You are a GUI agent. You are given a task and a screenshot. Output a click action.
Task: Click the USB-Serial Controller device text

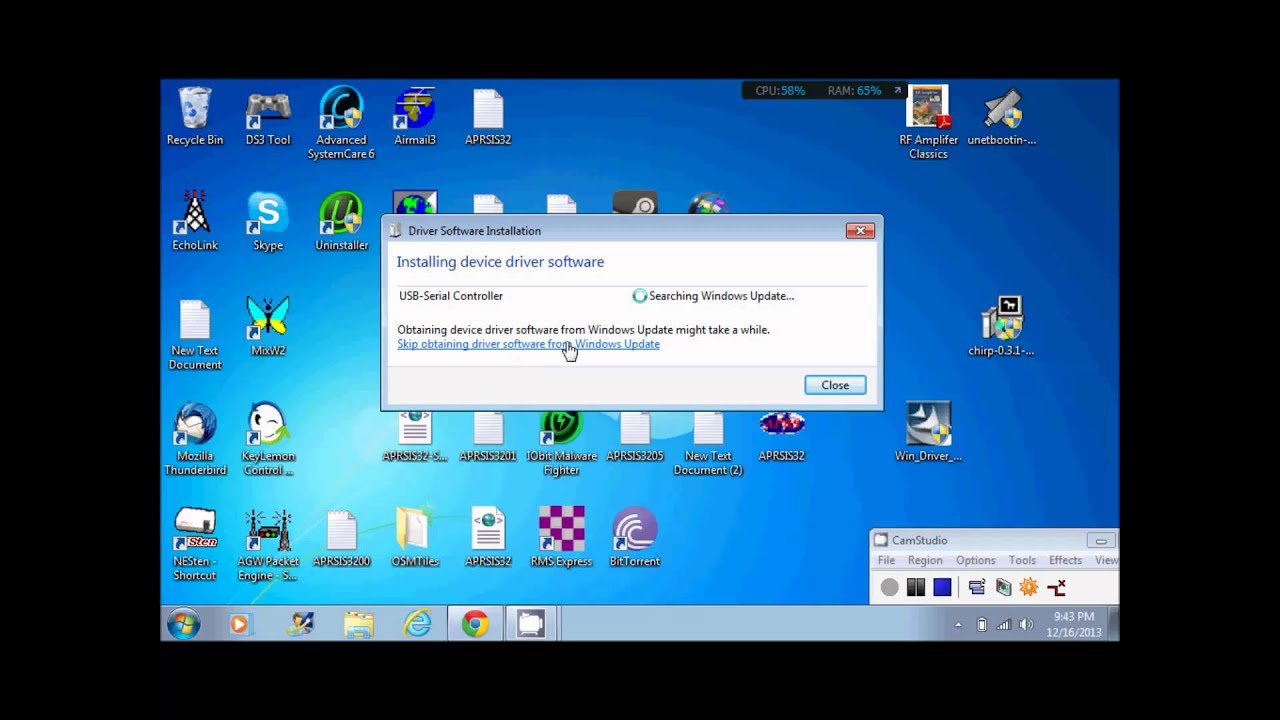point(451,296)
